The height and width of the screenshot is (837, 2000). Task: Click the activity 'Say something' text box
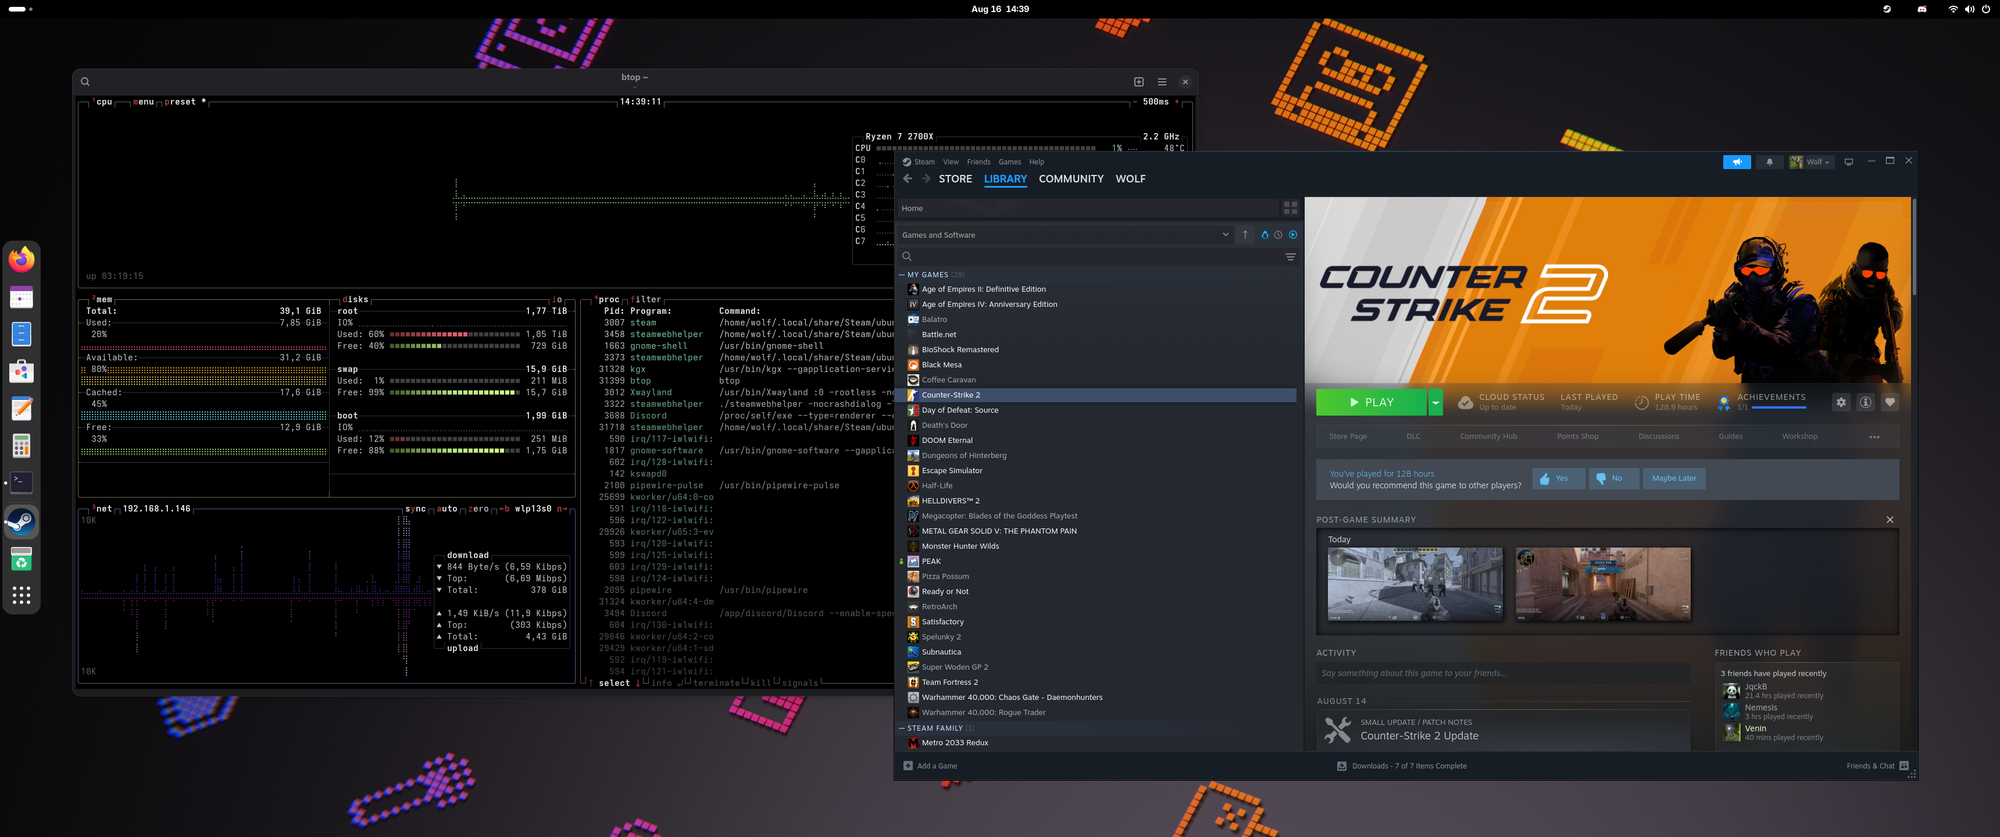[1503, 673]
